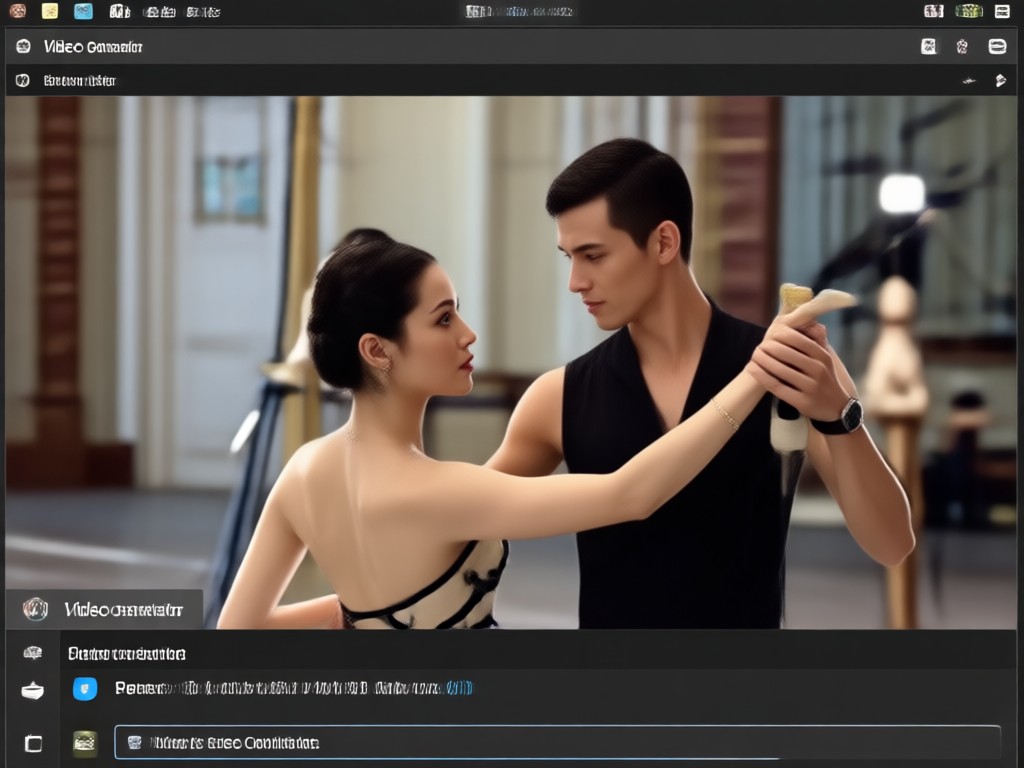Click the green icon at top right
The image size is (1024, 768).
click(969, 11)
